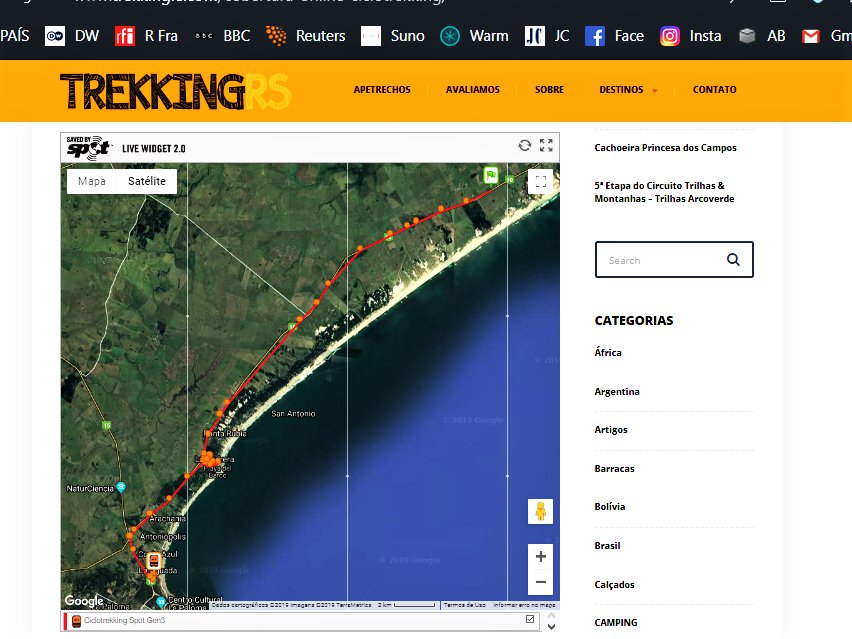Open the Apetrechos menu item
852x639 pixels.
tap(382, 90)
